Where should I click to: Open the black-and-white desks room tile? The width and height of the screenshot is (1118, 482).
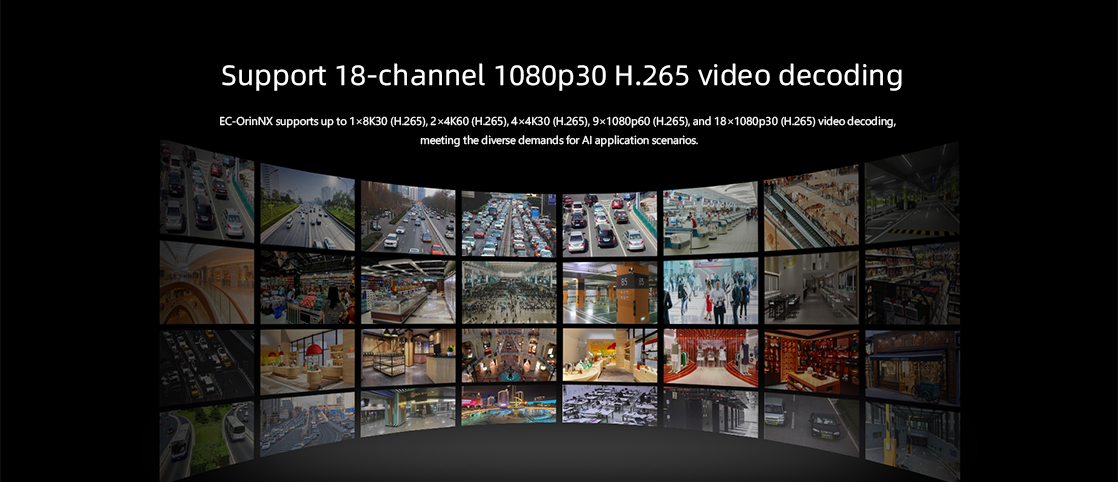610,405
